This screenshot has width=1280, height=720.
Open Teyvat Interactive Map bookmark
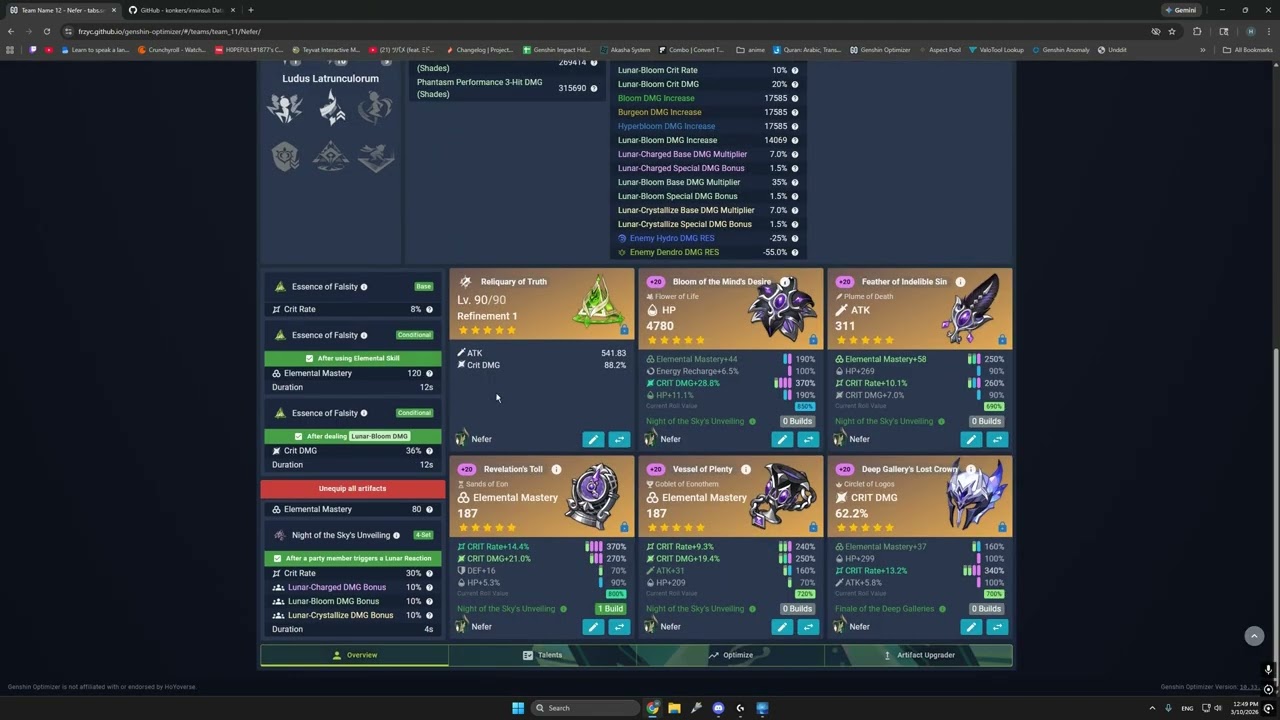point(326,50)
